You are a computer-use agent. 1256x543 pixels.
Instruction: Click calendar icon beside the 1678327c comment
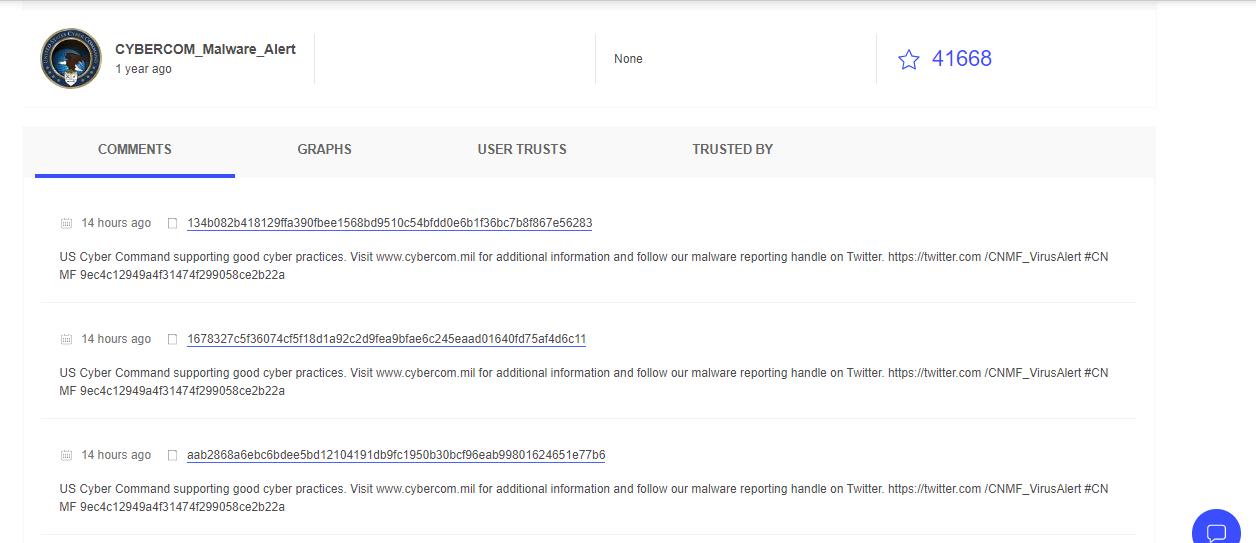(66, 339)
